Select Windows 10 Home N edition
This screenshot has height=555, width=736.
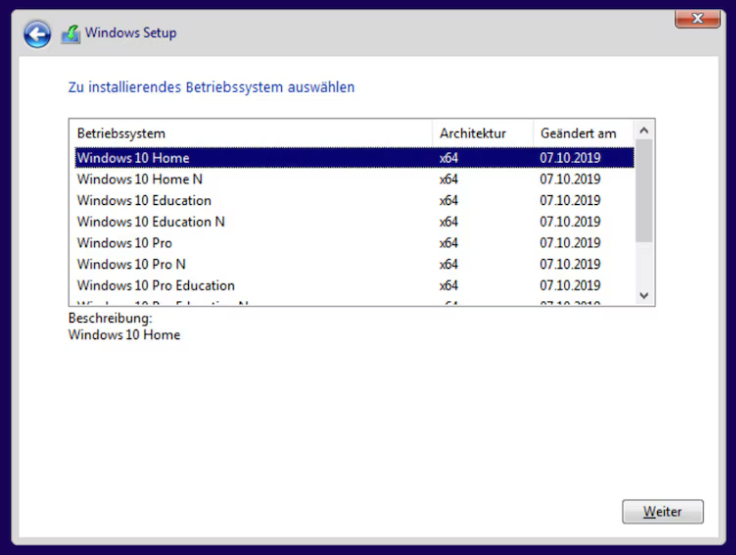(354, 179)
